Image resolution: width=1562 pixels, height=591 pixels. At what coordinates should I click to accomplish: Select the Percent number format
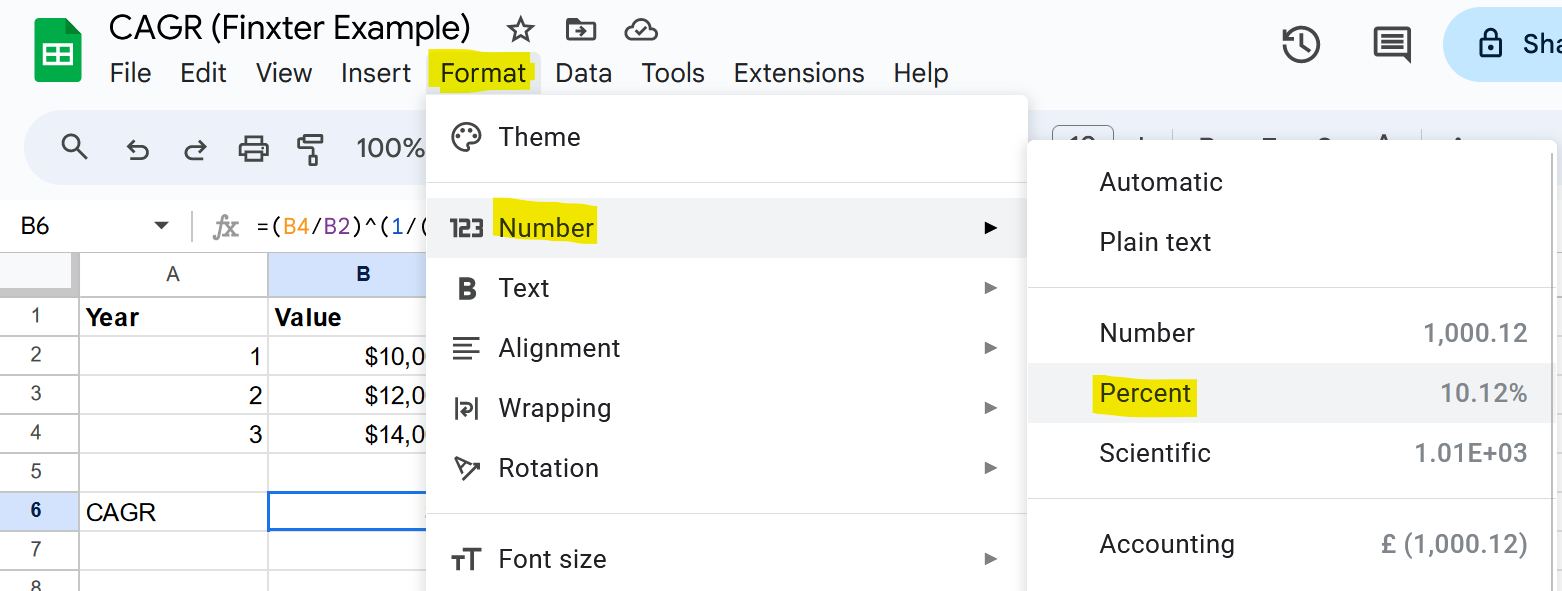[1145, 393]
